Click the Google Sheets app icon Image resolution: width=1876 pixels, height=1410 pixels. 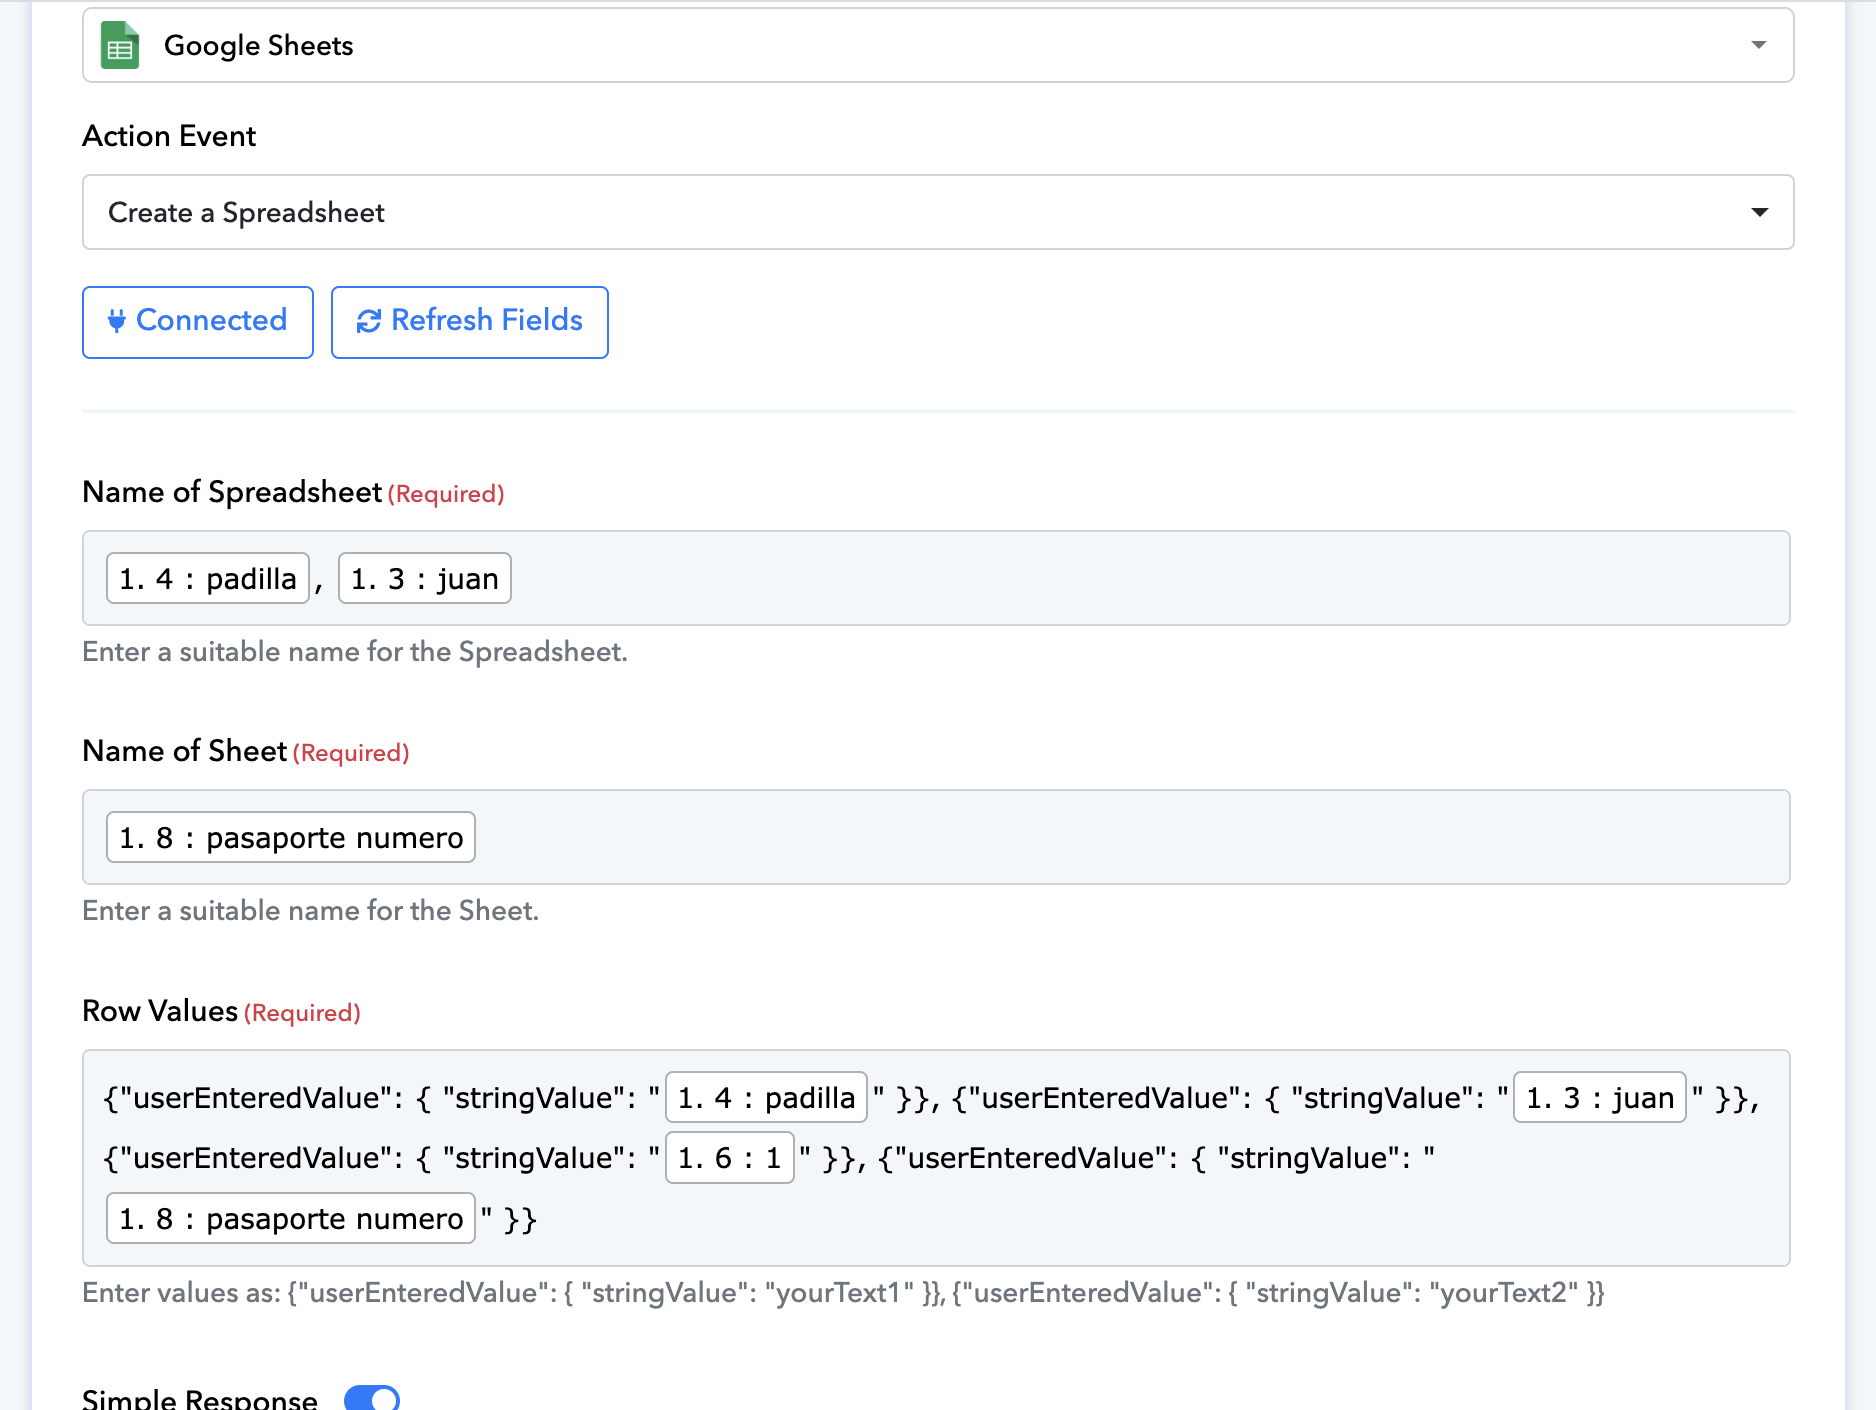(x=120, y=46)
